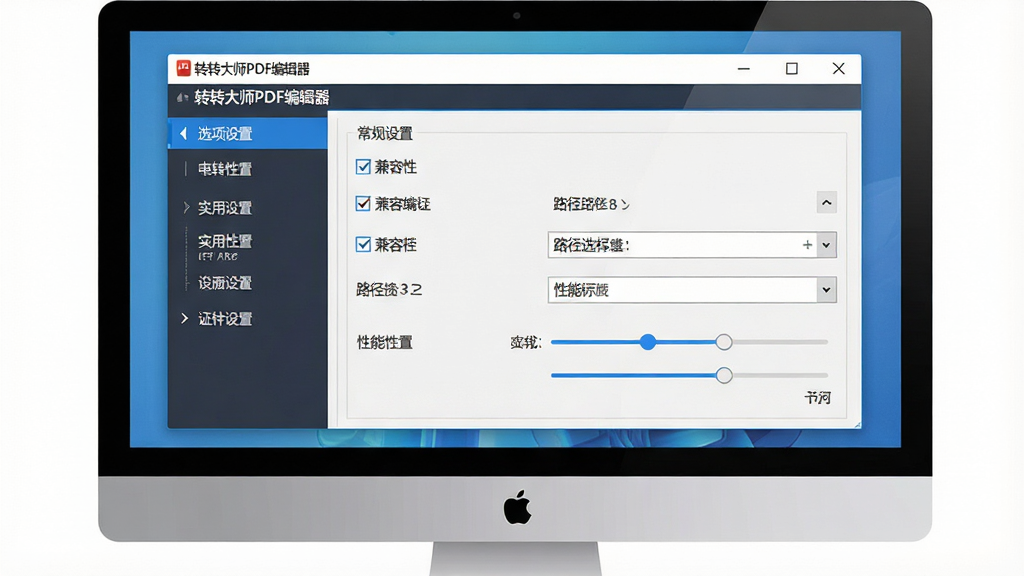Open the path combo box dropdown arrow
1024x576 pixels.
click(826, 246)
